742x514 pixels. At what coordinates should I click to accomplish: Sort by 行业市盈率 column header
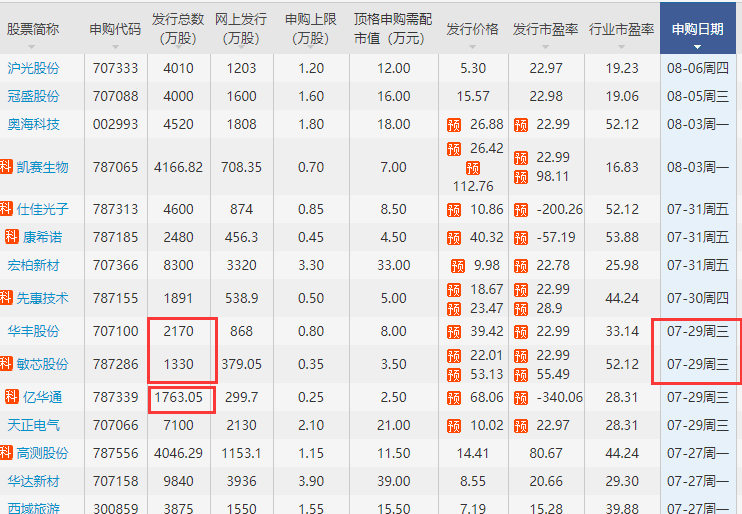[621, 29]
